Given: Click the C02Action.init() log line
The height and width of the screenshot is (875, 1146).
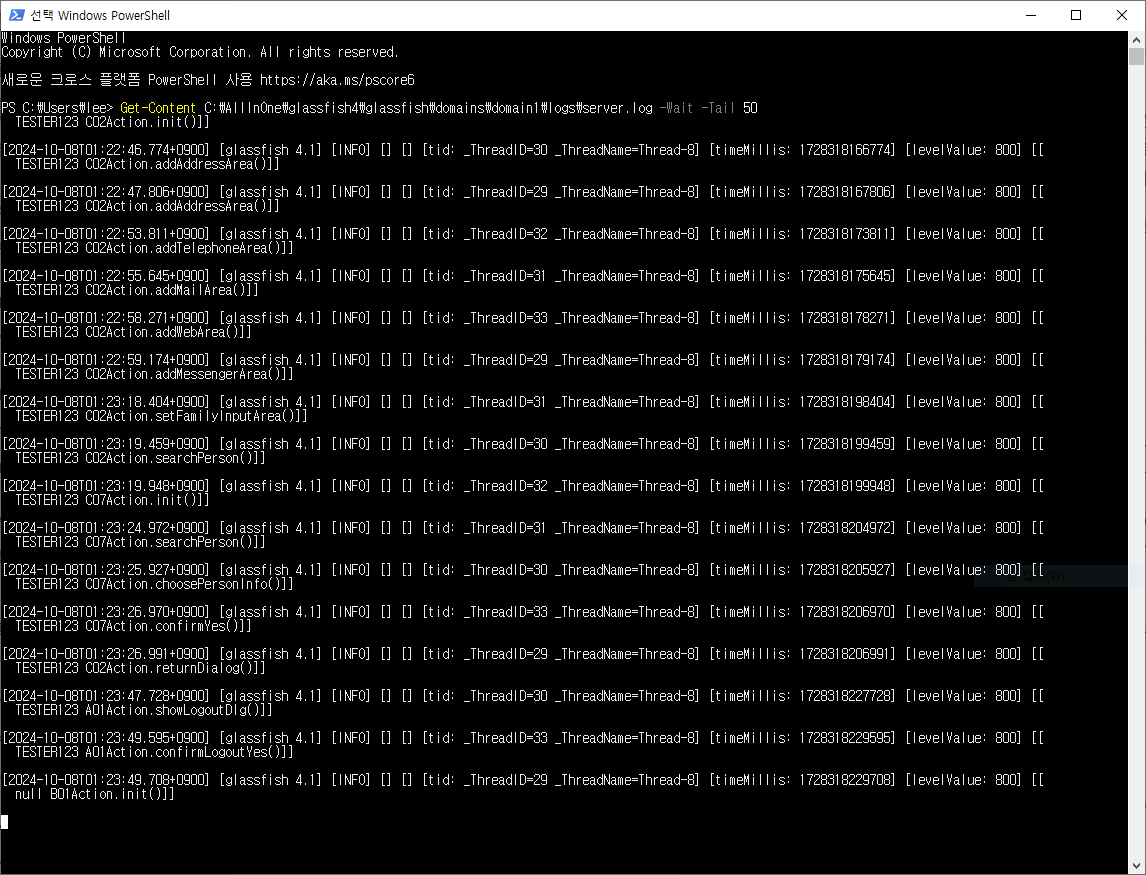Looking at the screenshot, I should click(x=112, y=122).
